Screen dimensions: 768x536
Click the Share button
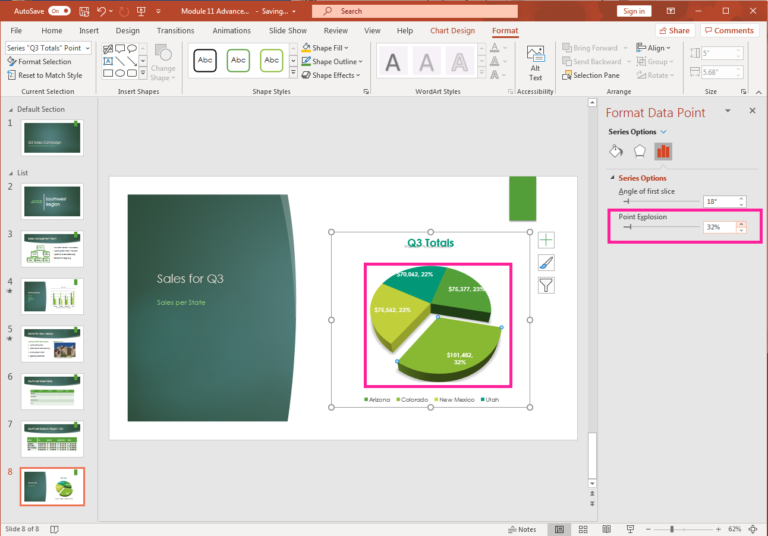coord(674,30)
